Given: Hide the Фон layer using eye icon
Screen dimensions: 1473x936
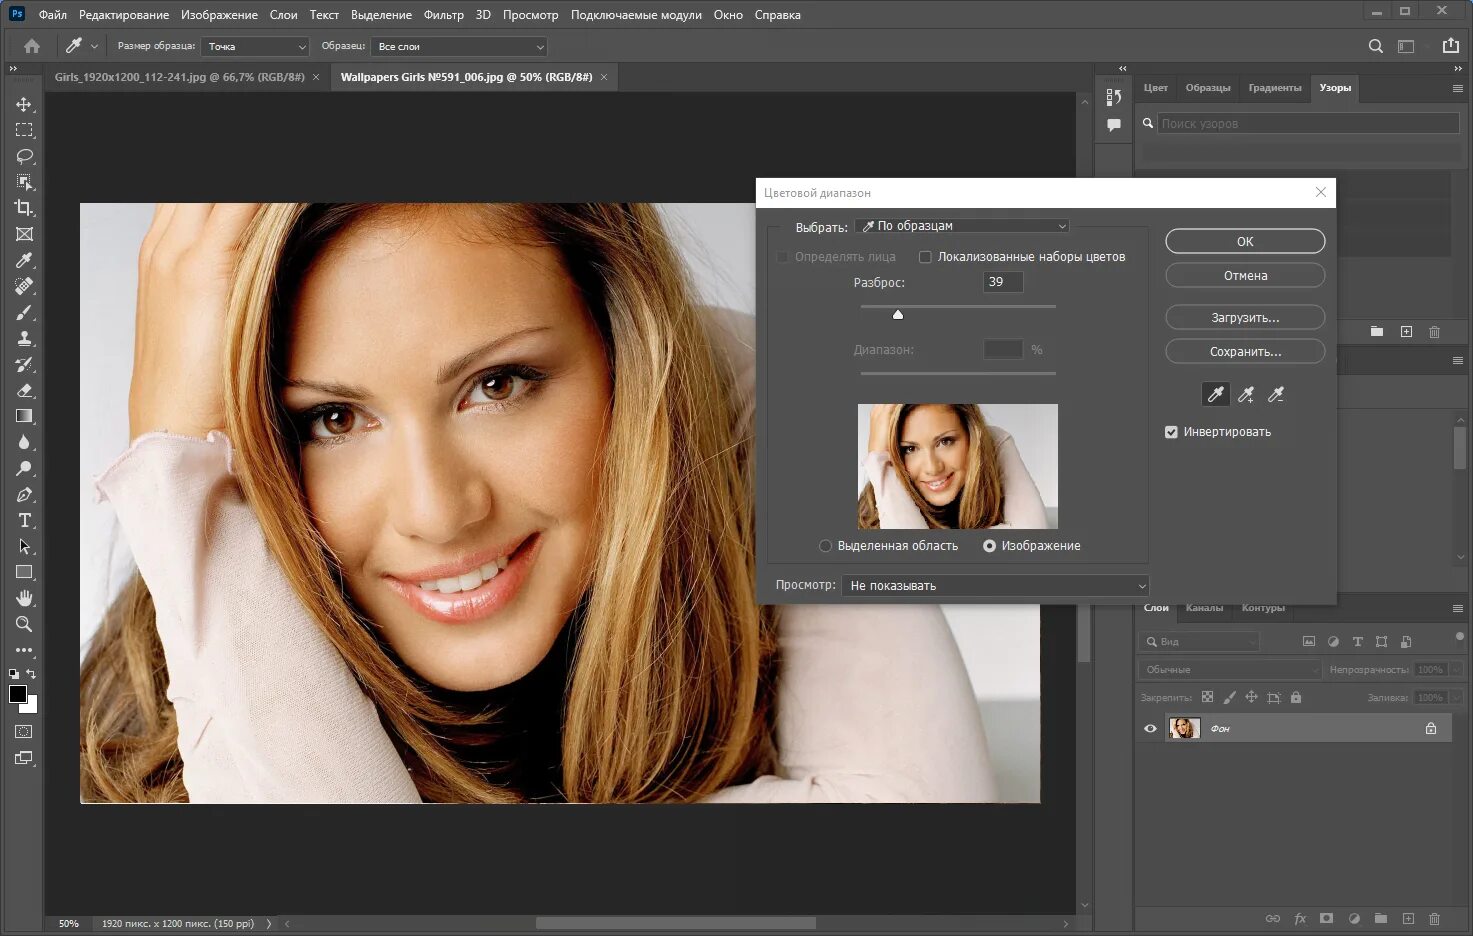Looking at the screenshot, I should 1150,729.
